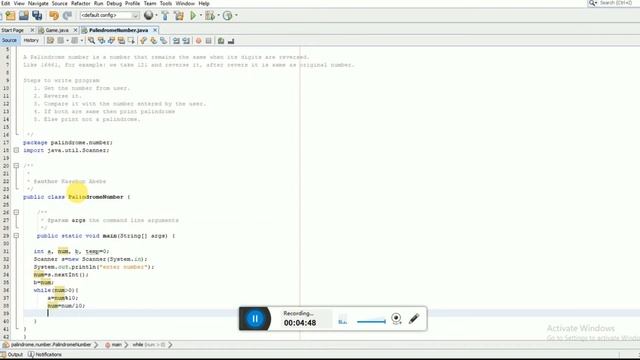Click Find Next Occurrence icon
The height and width of the screenshot is (360, 640).
click(111, 40)
